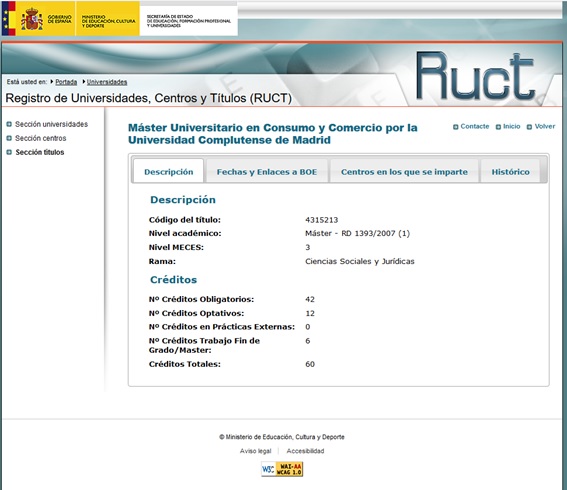The height and width of the screenshot is (490, 567).
Task: Click the Rama label
Action: point(162,261)
